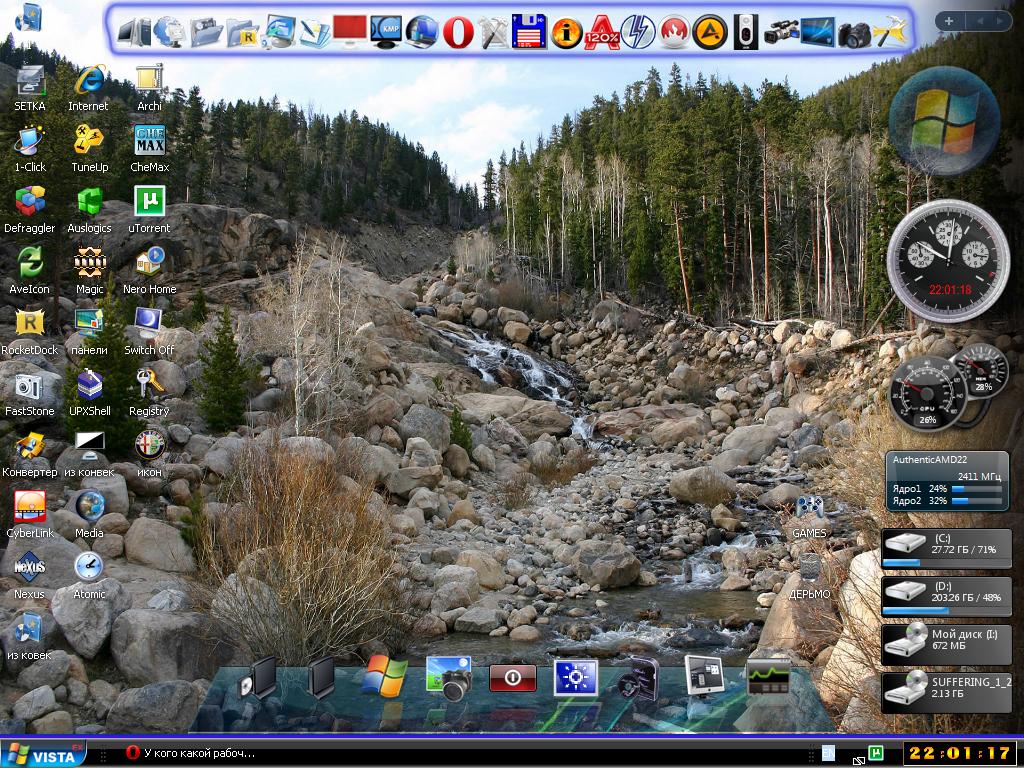This screenshot has width=1024, height=768.
Task: Open the uTorrent desktop shortcut
Action: click(x=149, y=202)
